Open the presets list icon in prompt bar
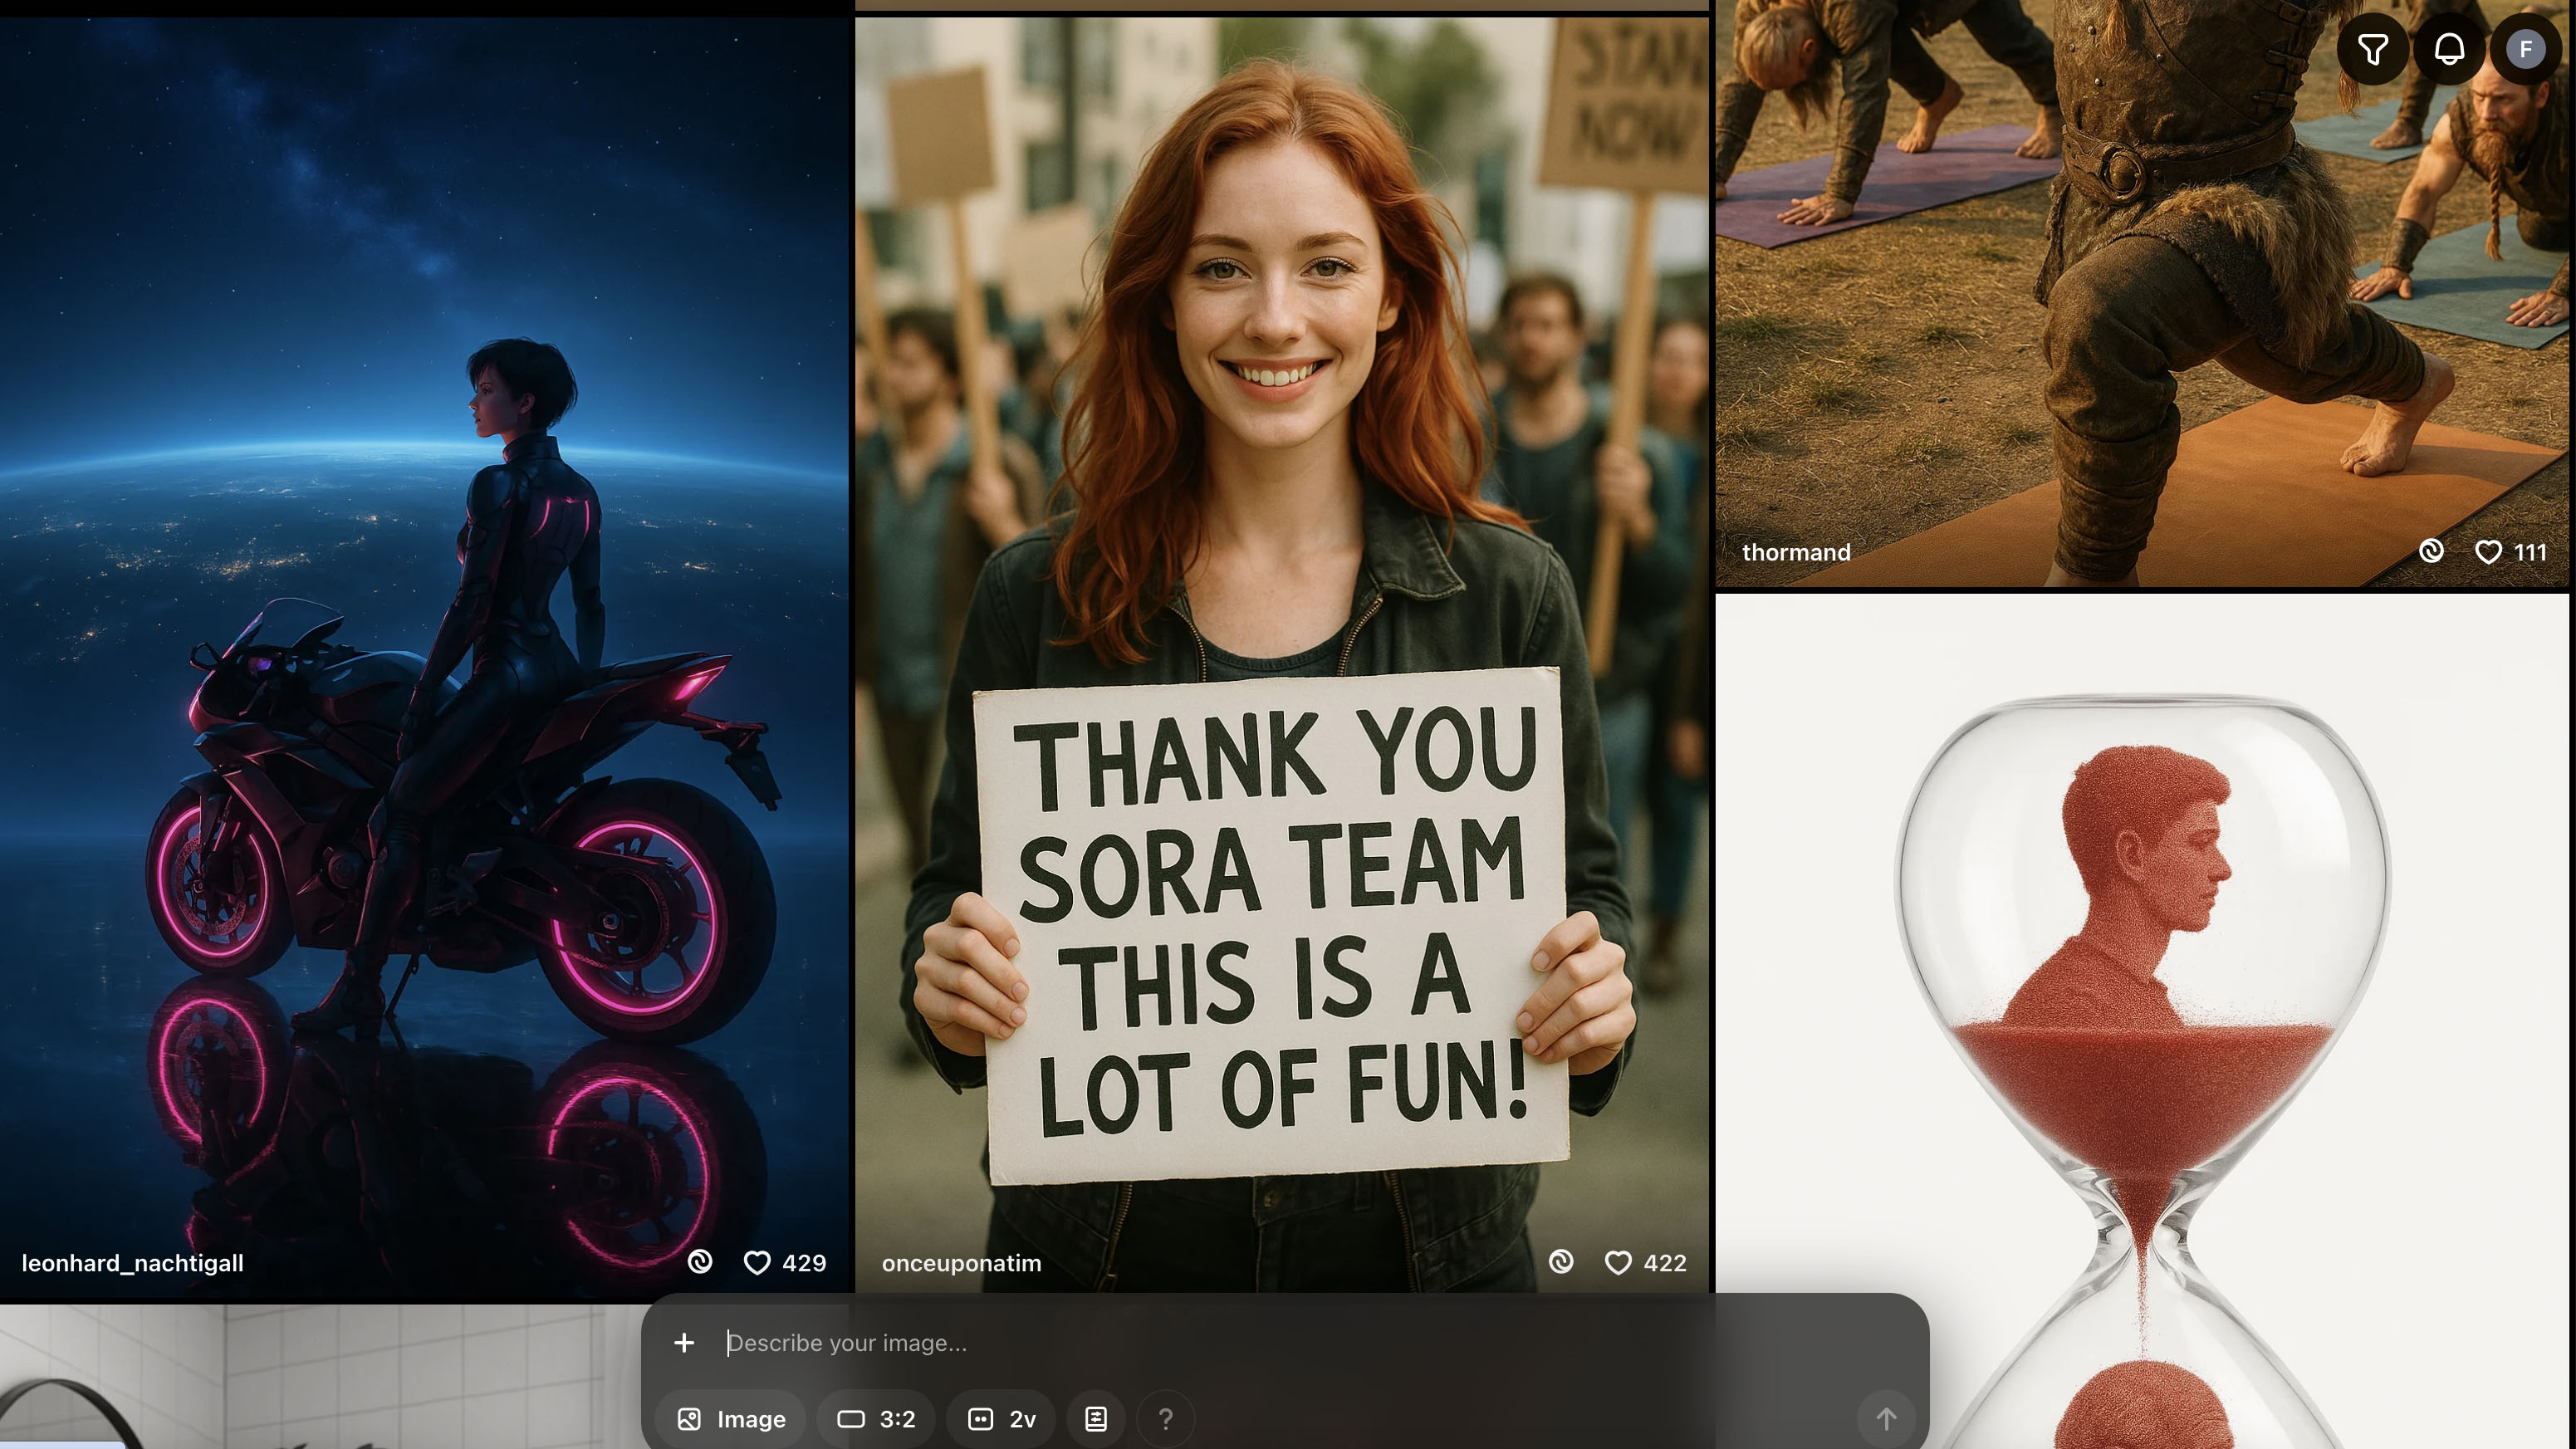This screenshot has height=1449, width=2576. click(1096, 1418)
